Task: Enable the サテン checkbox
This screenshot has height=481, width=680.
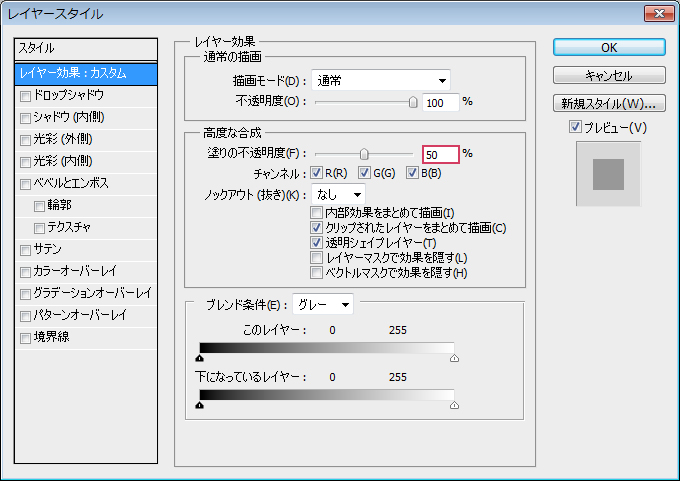Action: point(25,250)
